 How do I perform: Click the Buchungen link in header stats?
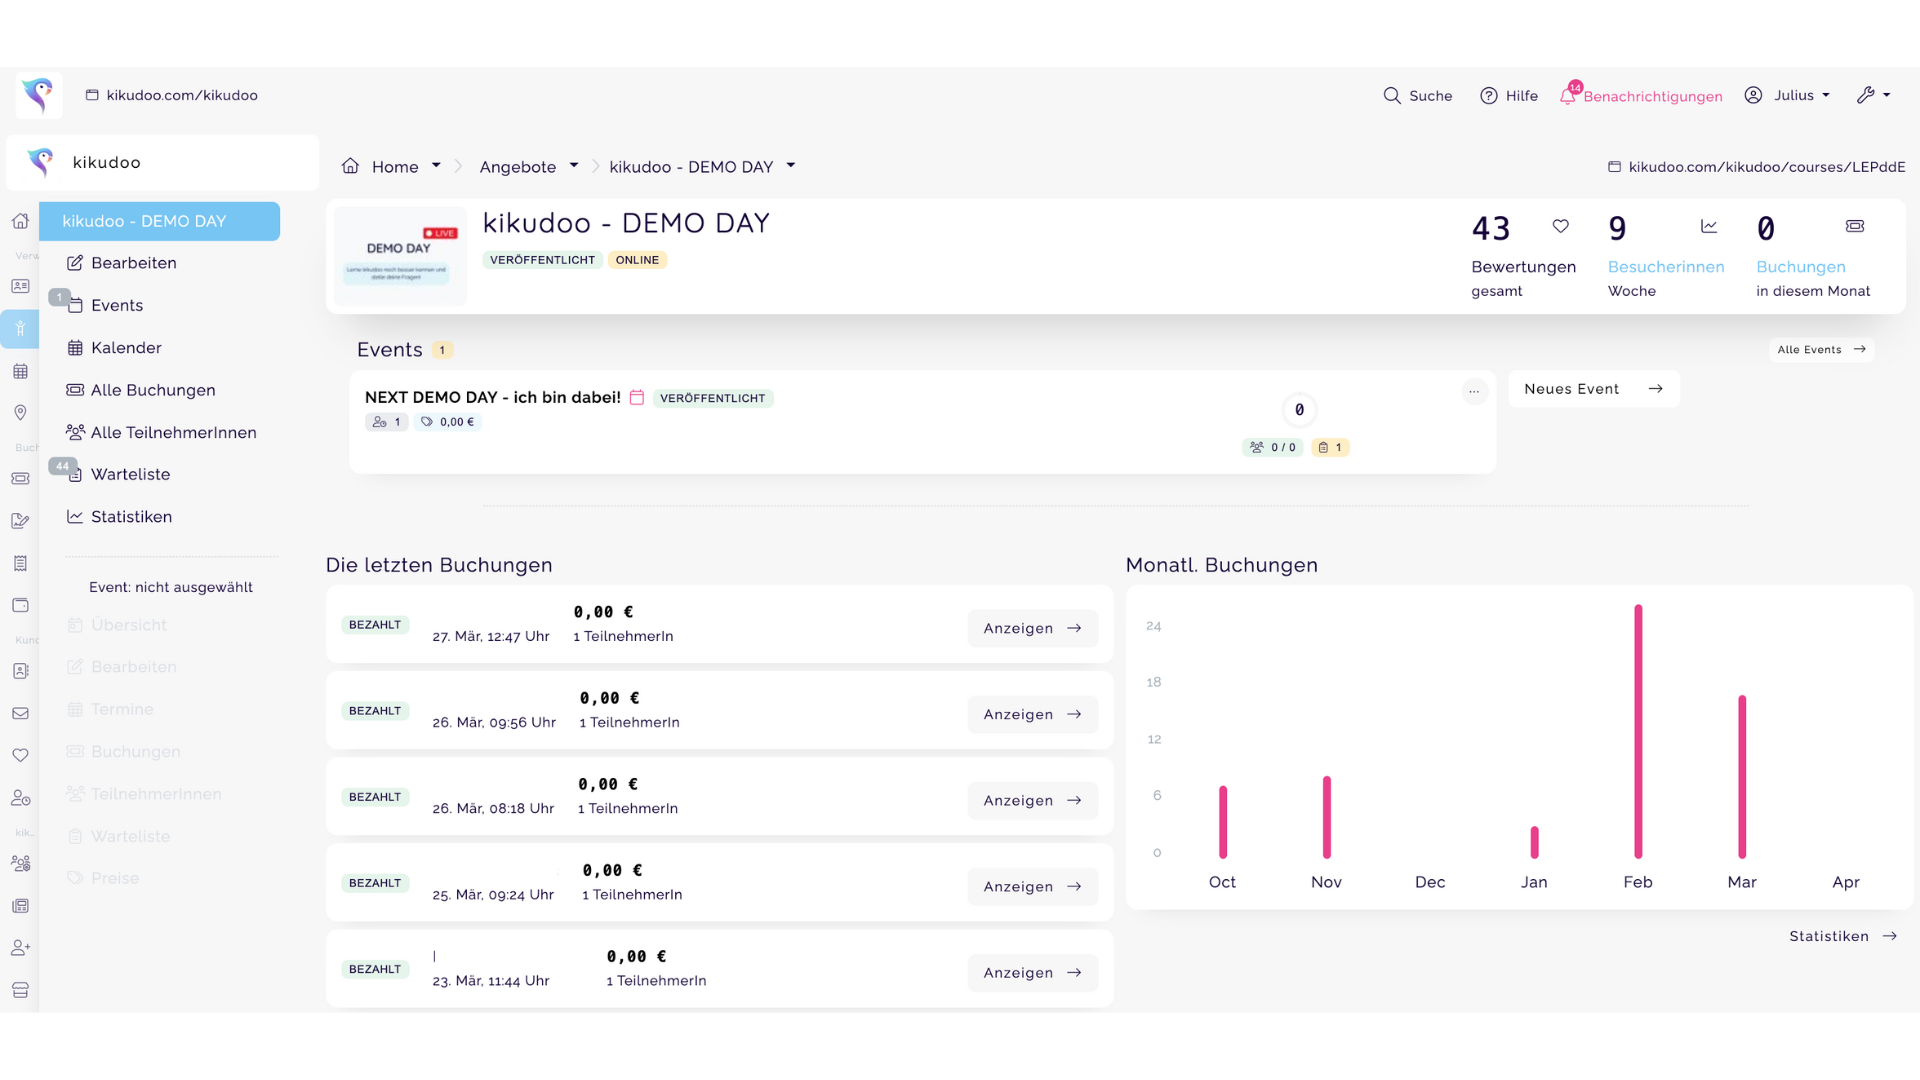click(1800, 267)
